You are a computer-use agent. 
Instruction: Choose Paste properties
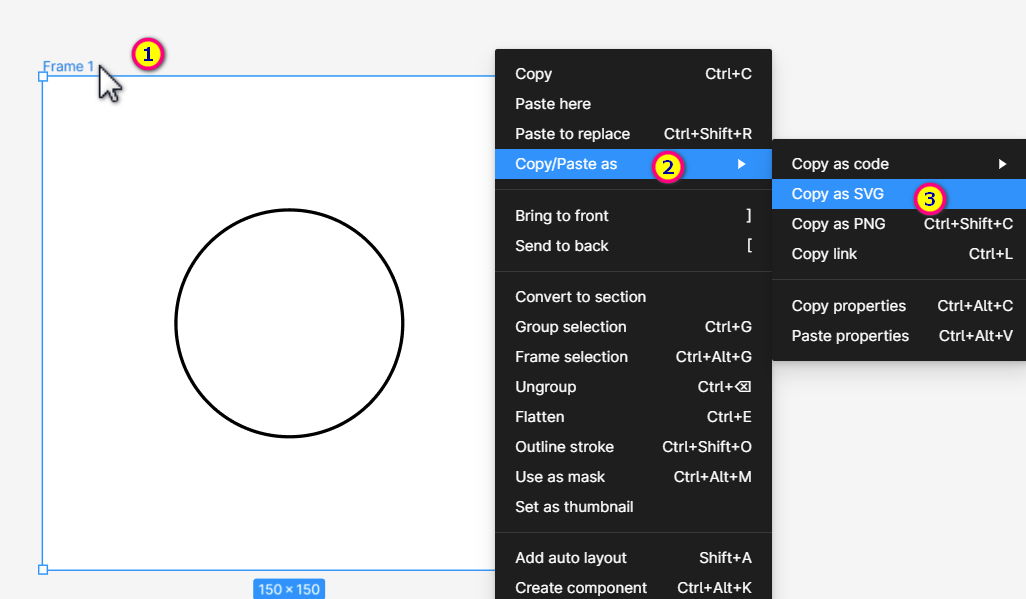click(x=850, y=336)
